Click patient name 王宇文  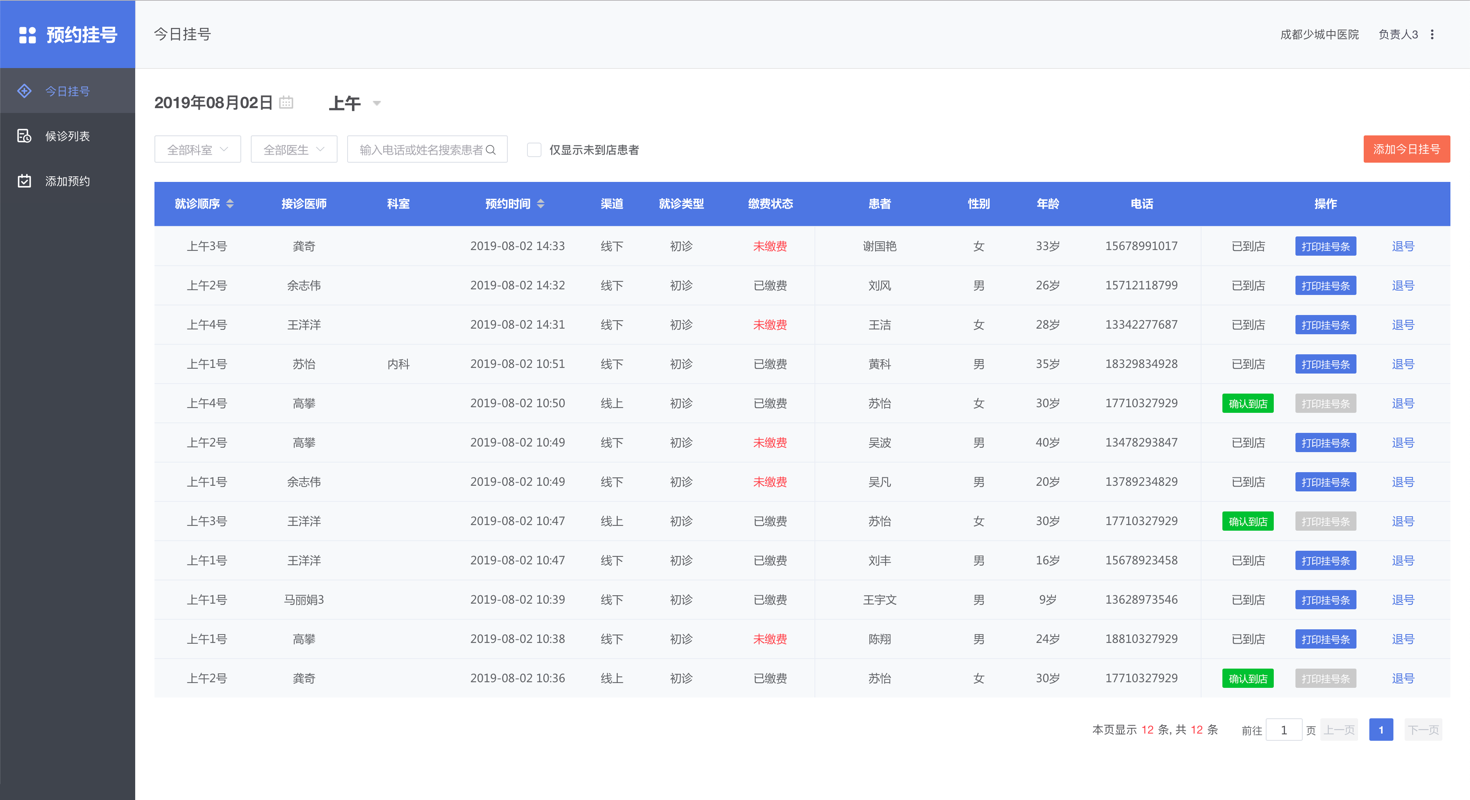880,600
